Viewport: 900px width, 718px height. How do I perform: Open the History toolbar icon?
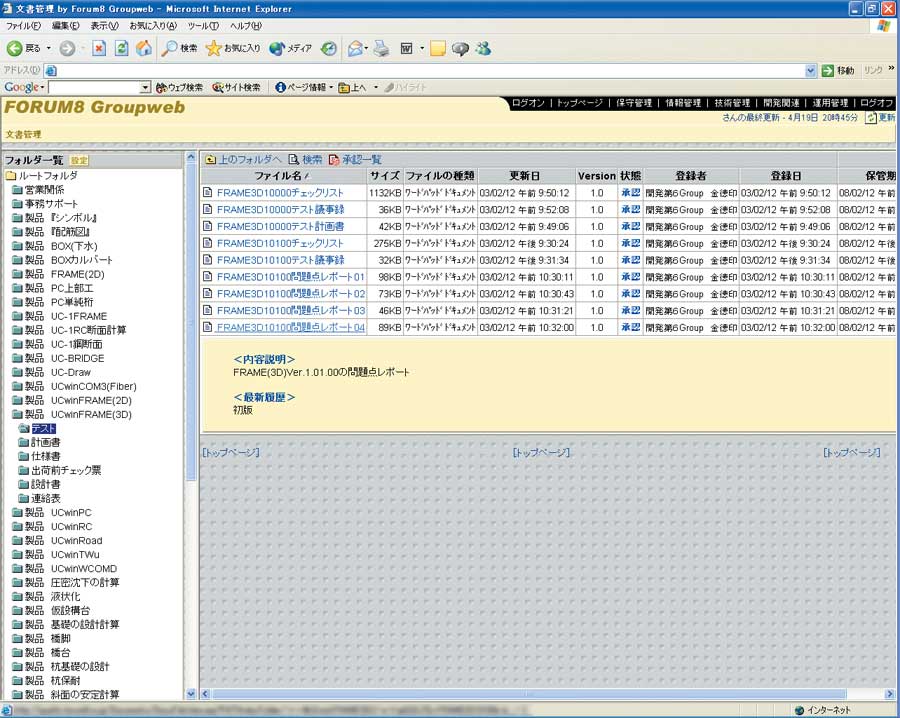tap(328, 49)
